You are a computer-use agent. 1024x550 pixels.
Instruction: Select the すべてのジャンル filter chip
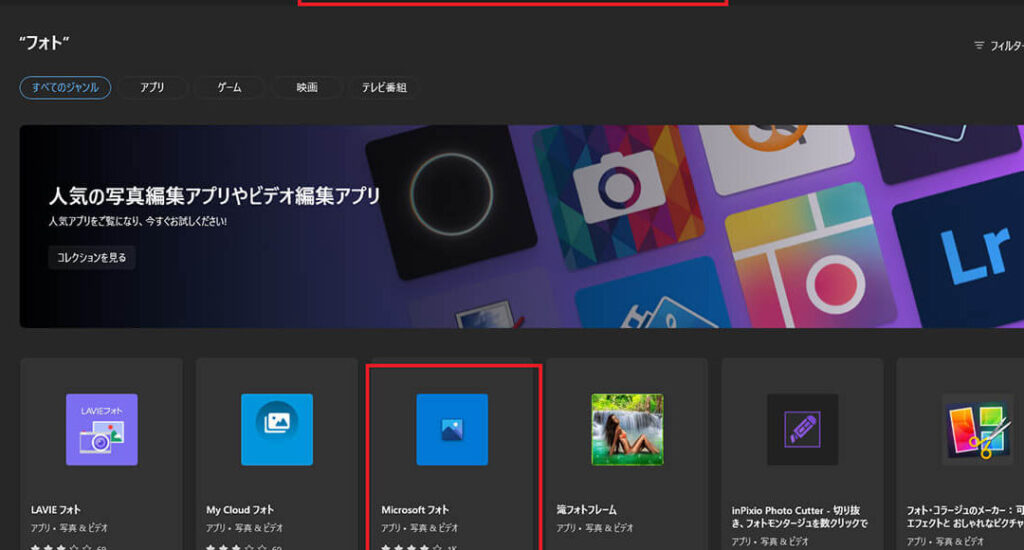(x=65, y=88)
